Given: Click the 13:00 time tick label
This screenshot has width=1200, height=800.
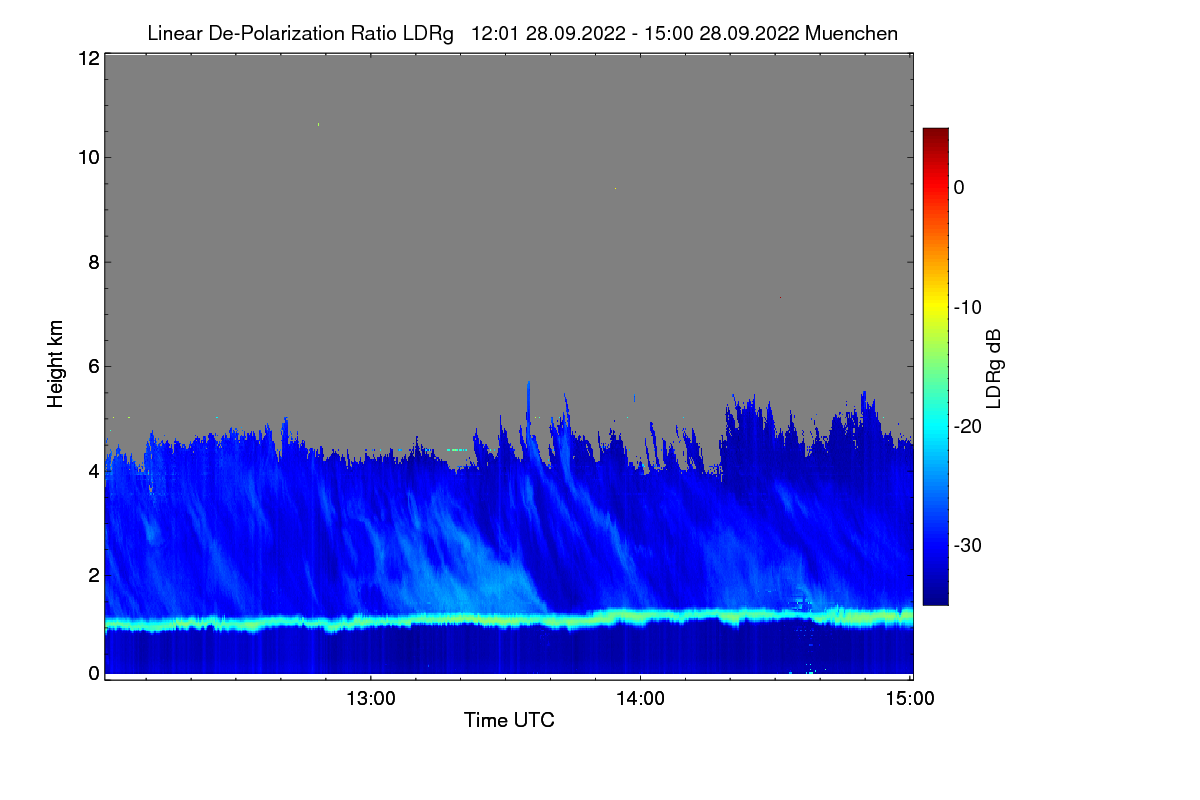Looking at the screenshot, I should pos(371,699).
